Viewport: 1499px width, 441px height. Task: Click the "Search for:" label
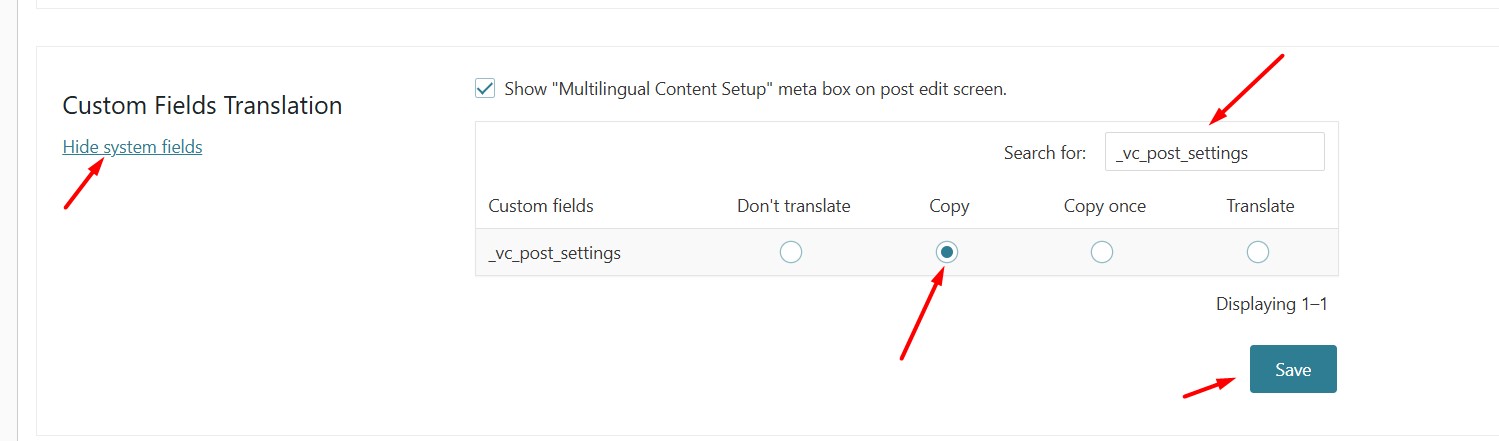pos(1044,153)
